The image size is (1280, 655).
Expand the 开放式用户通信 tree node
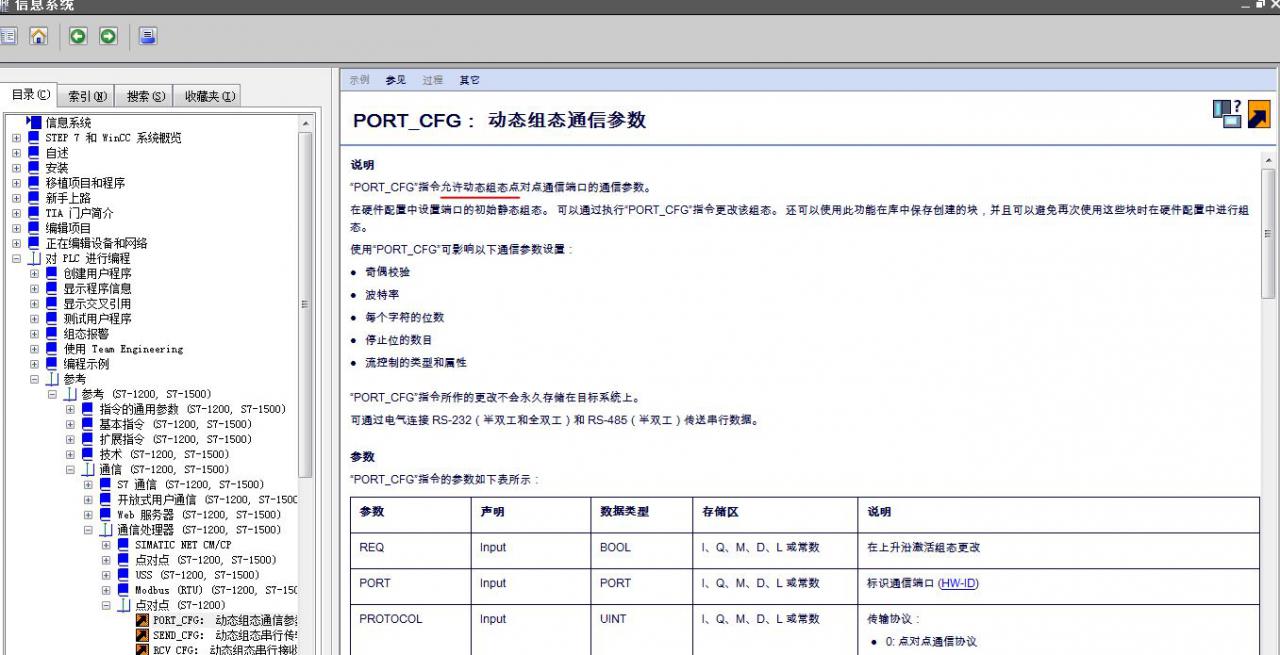click(x=88, y=500)
